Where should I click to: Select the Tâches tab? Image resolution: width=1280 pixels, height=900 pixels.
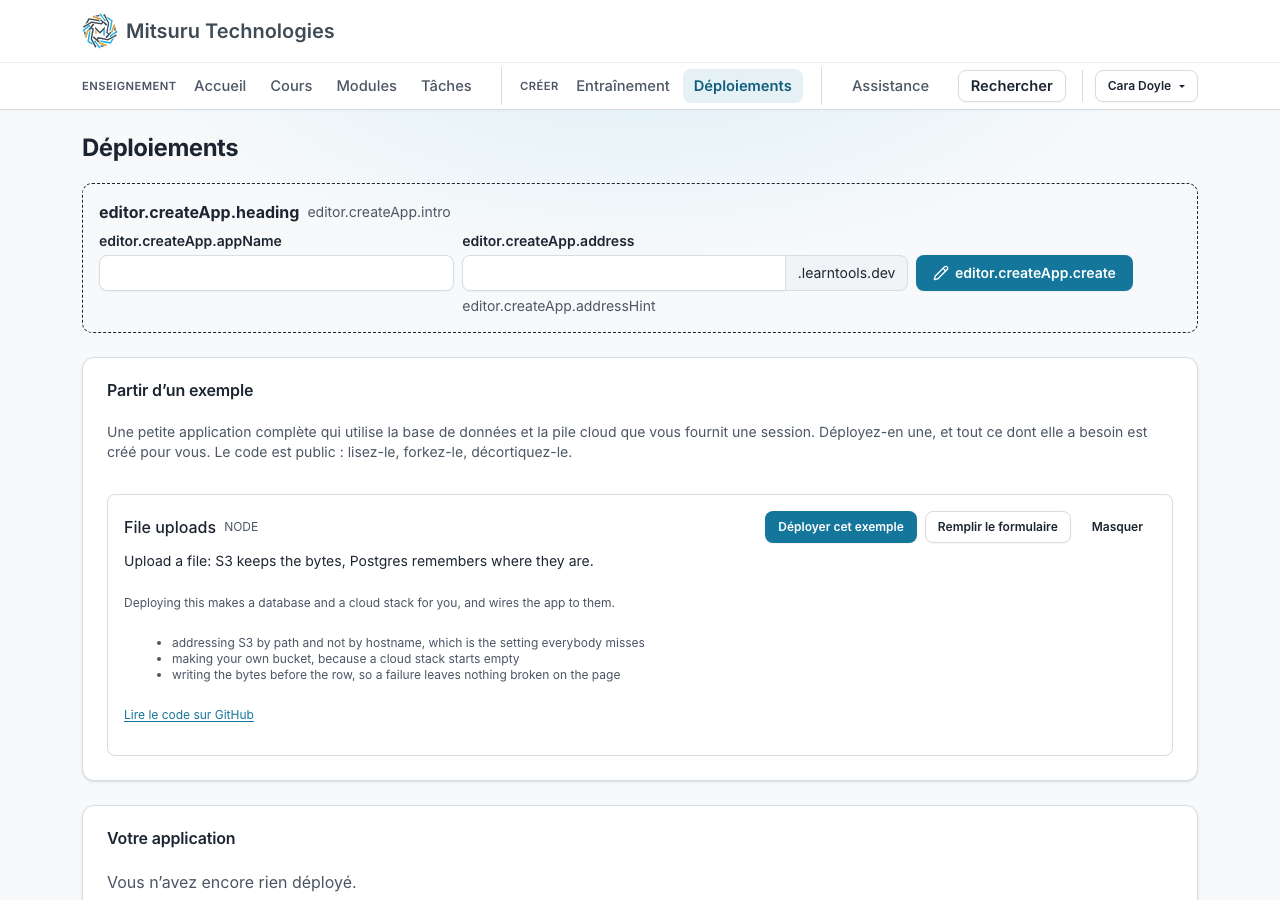[446, 86]
